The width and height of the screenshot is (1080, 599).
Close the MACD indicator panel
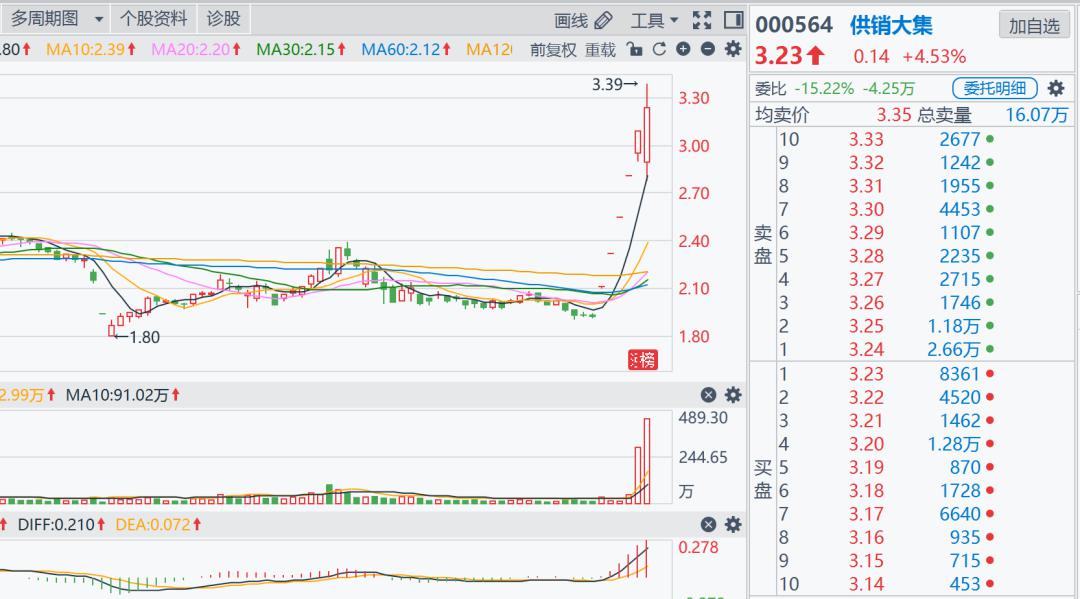[708, 524]
